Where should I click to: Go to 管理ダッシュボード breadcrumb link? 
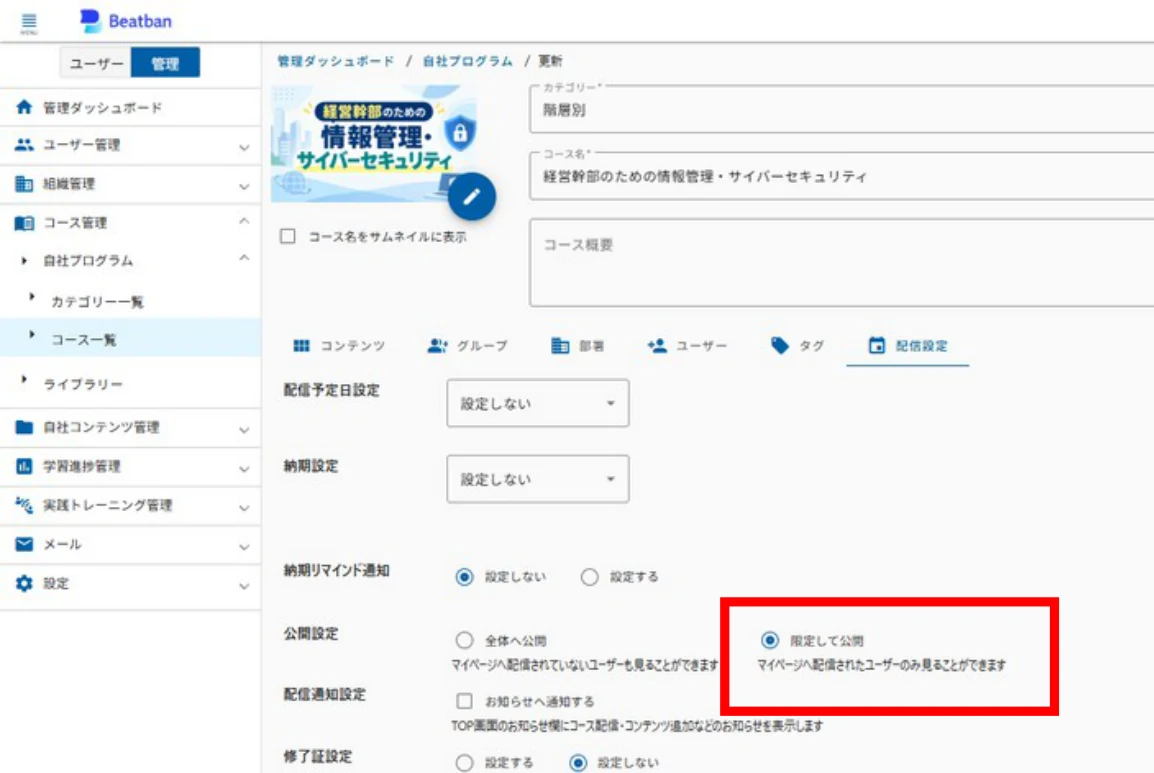[336, 61]
